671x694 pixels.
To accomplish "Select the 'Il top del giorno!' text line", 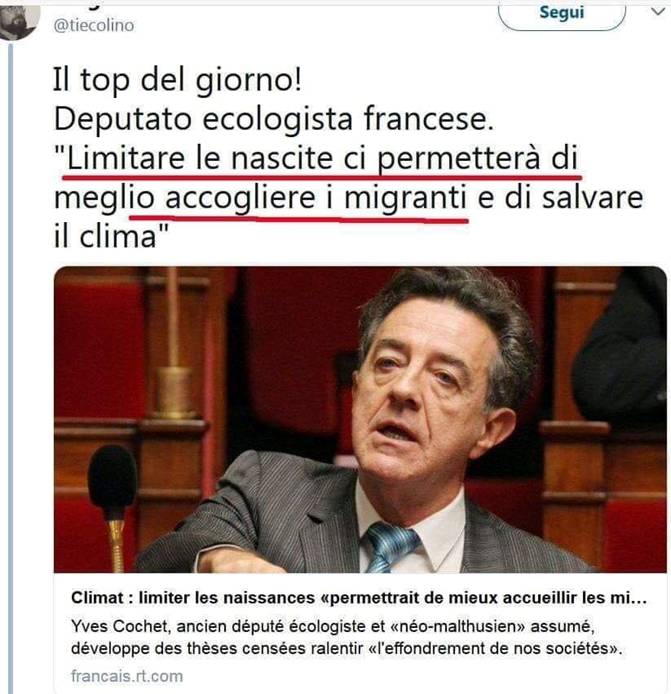I will (x=177, y=81).
